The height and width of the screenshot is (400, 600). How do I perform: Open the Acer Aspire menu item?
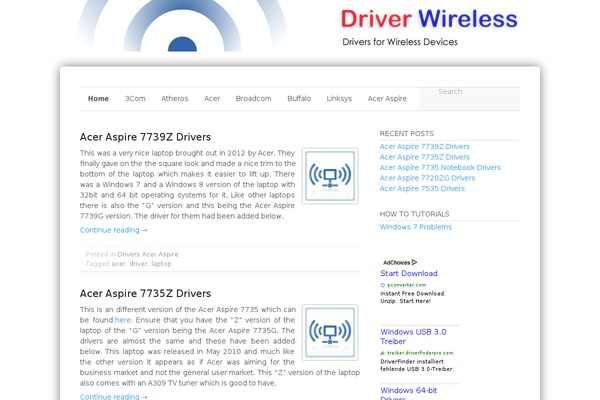point(387,98)
